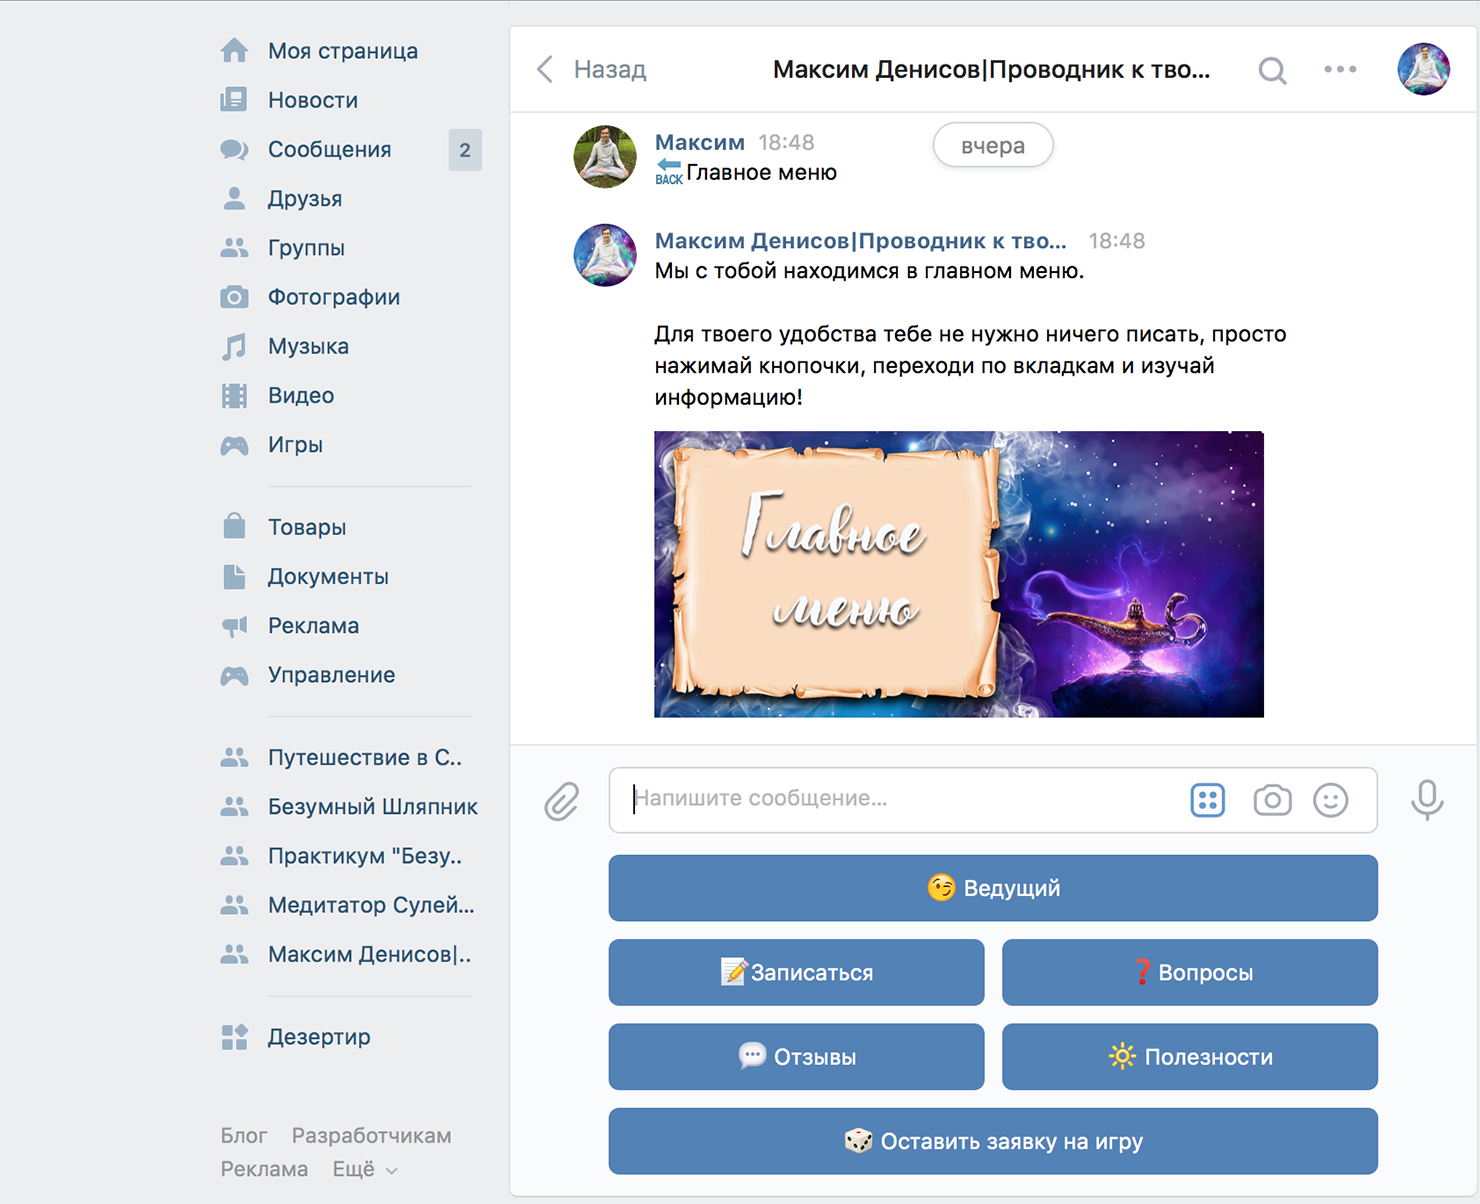Open Игры in the left menu
The width and height of the screenshot is (1480, 1204).
[x=295, y=445]
